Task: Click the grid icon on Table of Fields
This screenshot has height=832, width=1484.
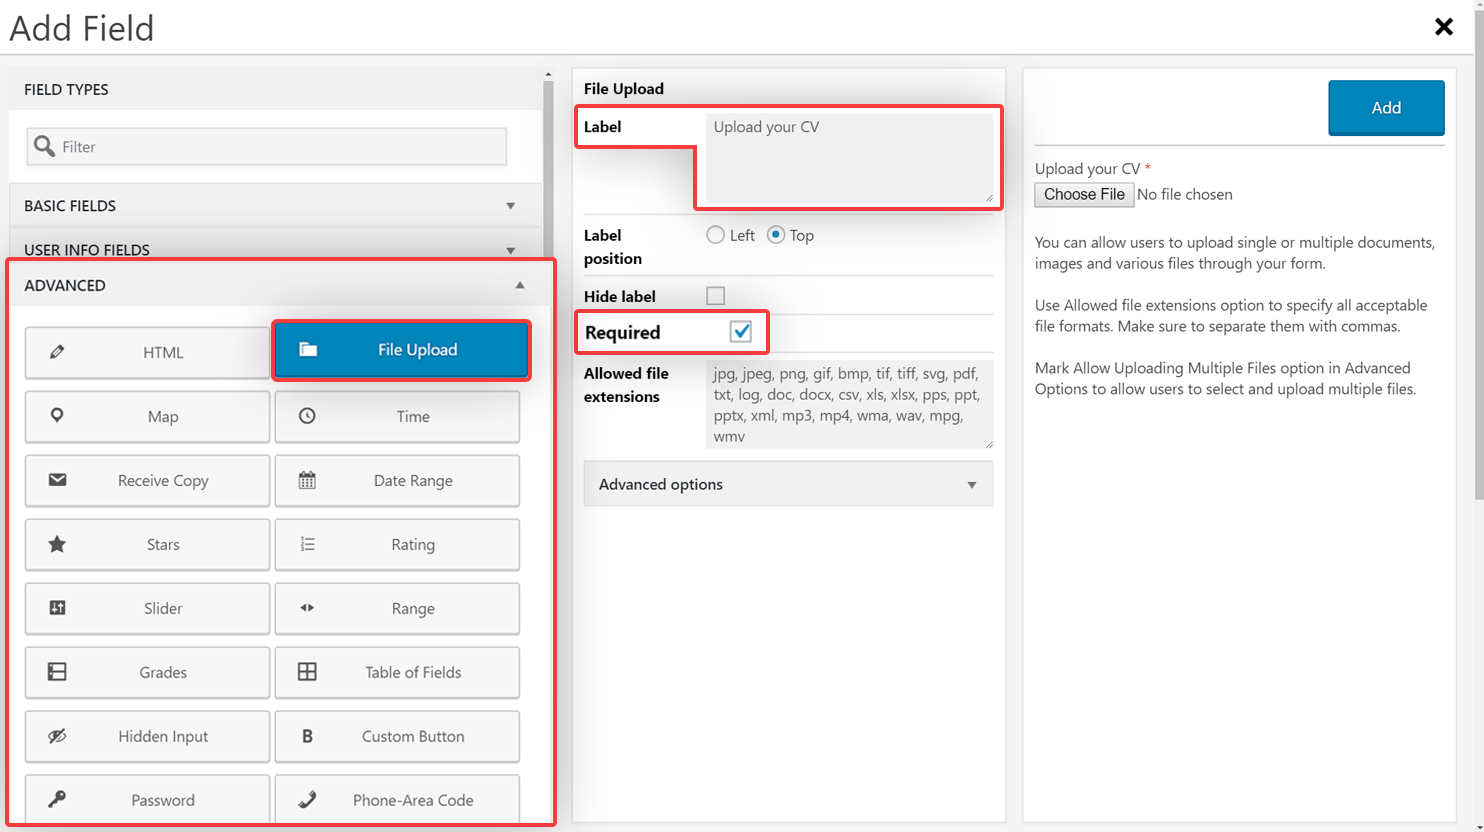Action: [307, 672]
